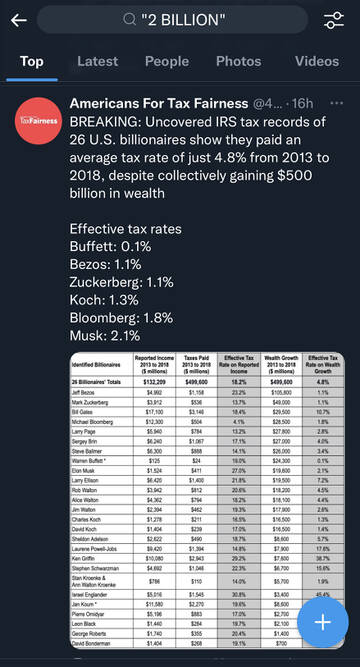Switch to the Latest tab

tap(97, 61)
